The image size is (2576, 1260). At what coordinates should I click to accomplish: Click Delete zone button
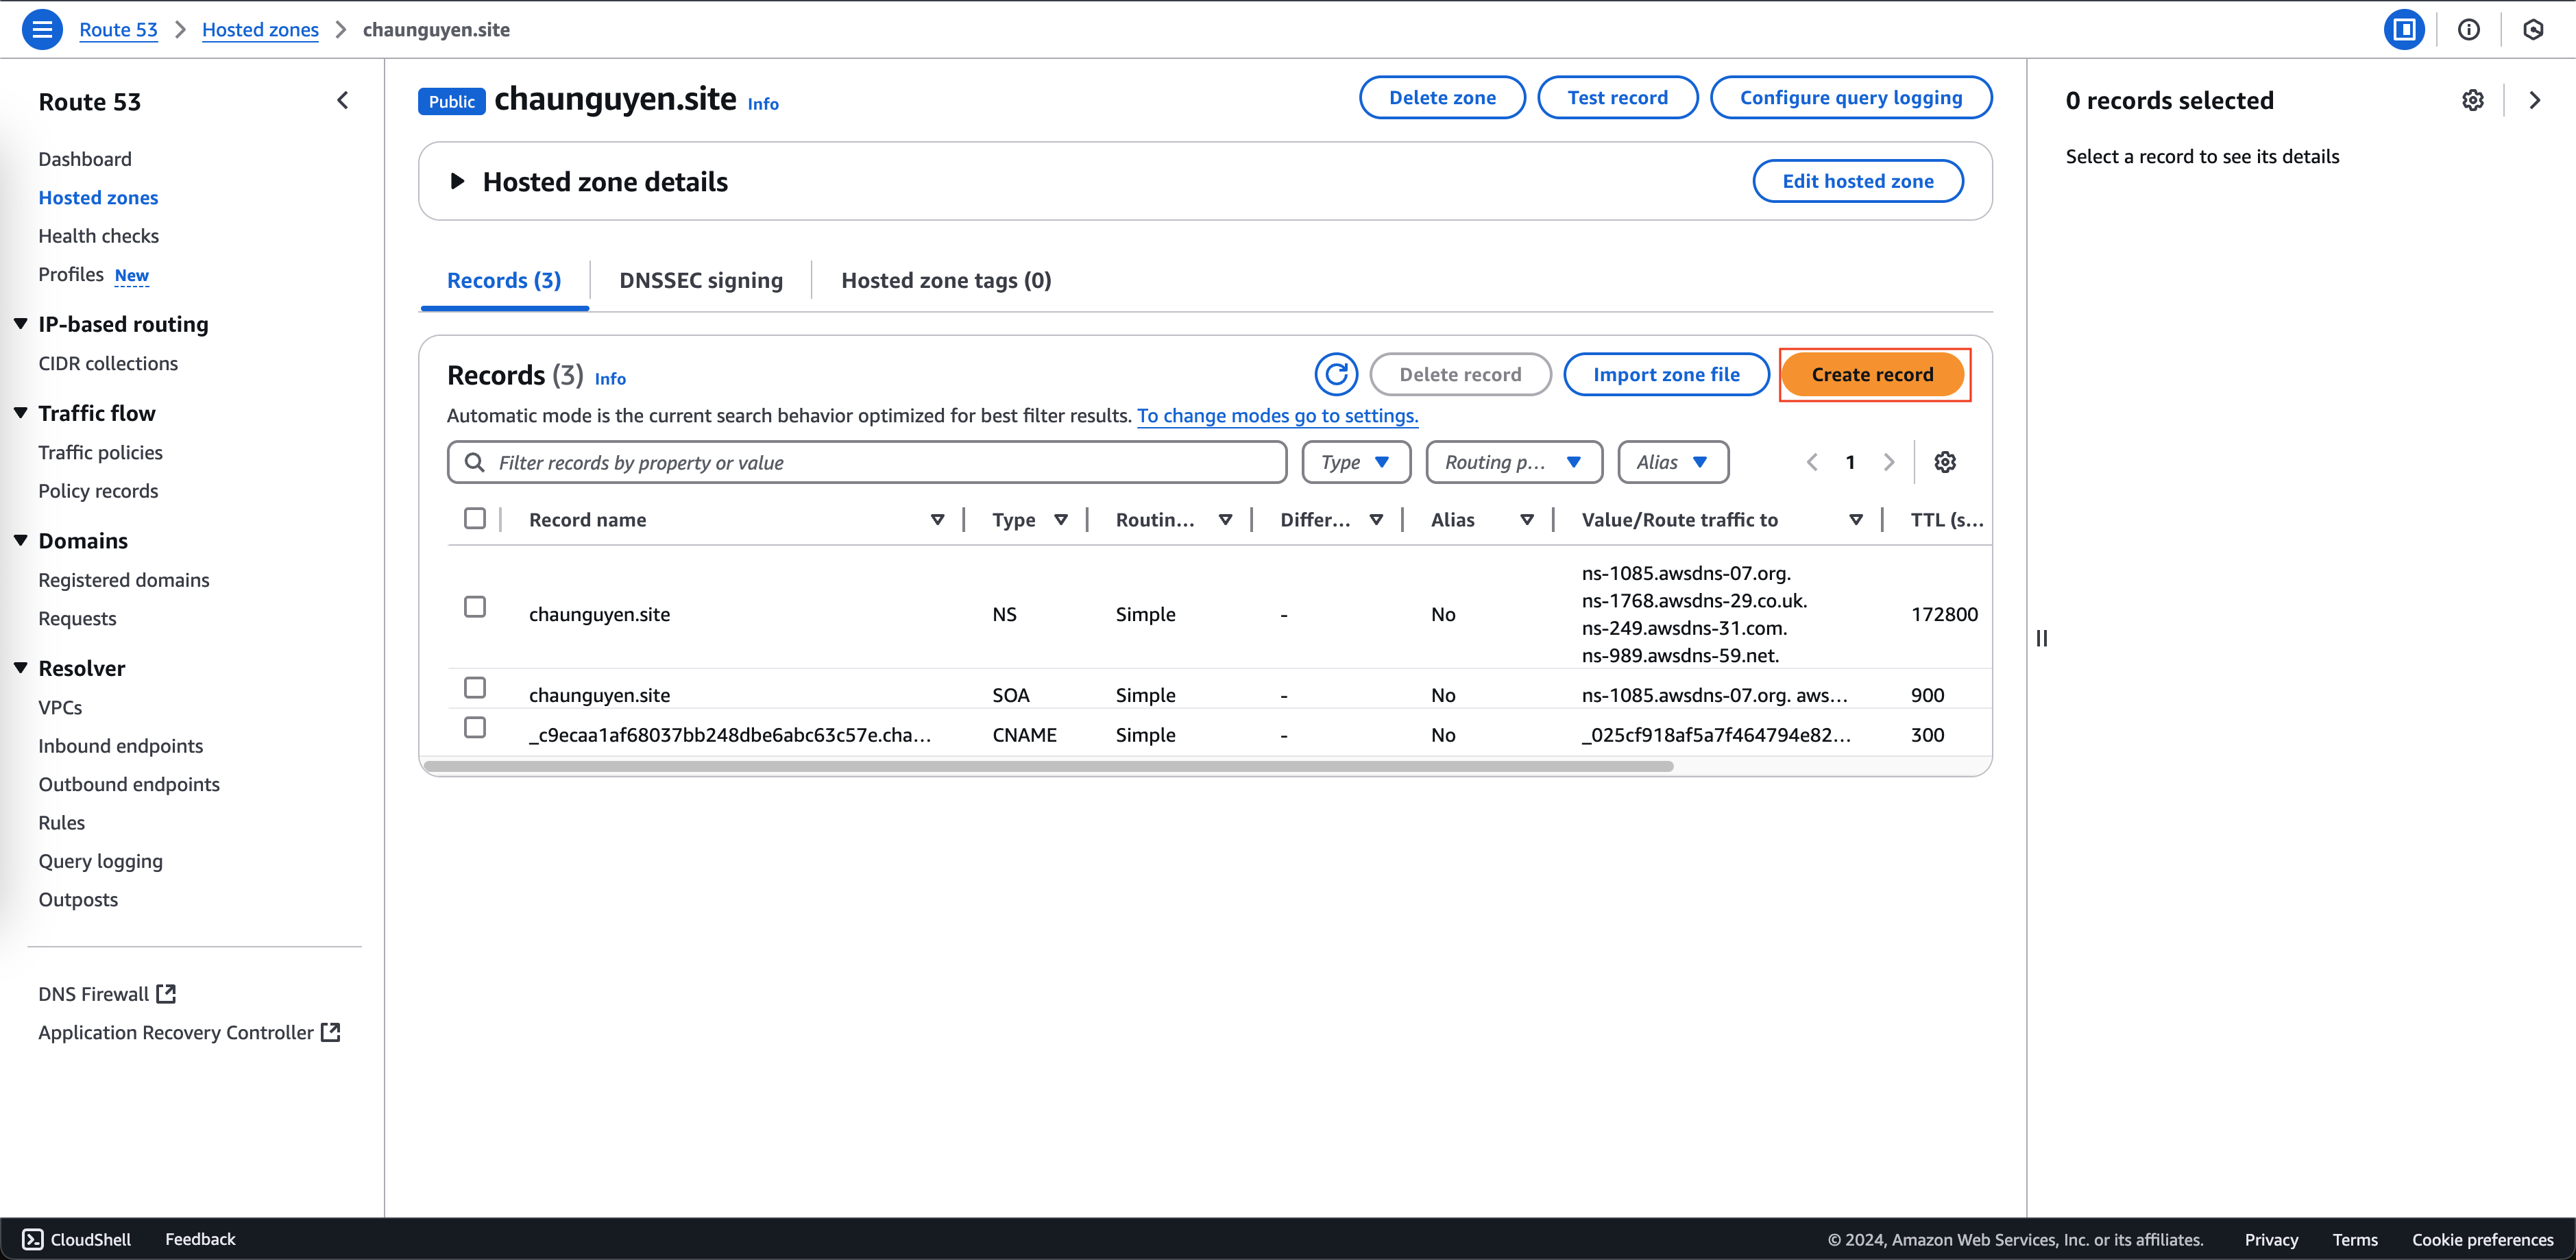point(1442,97)
